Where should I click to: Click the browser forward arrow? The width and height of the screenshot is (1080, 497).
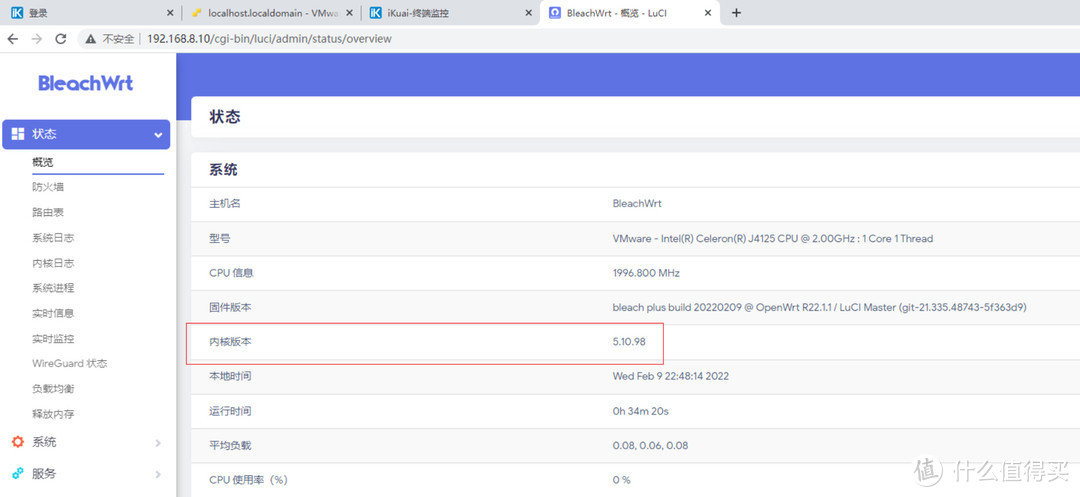37,39
